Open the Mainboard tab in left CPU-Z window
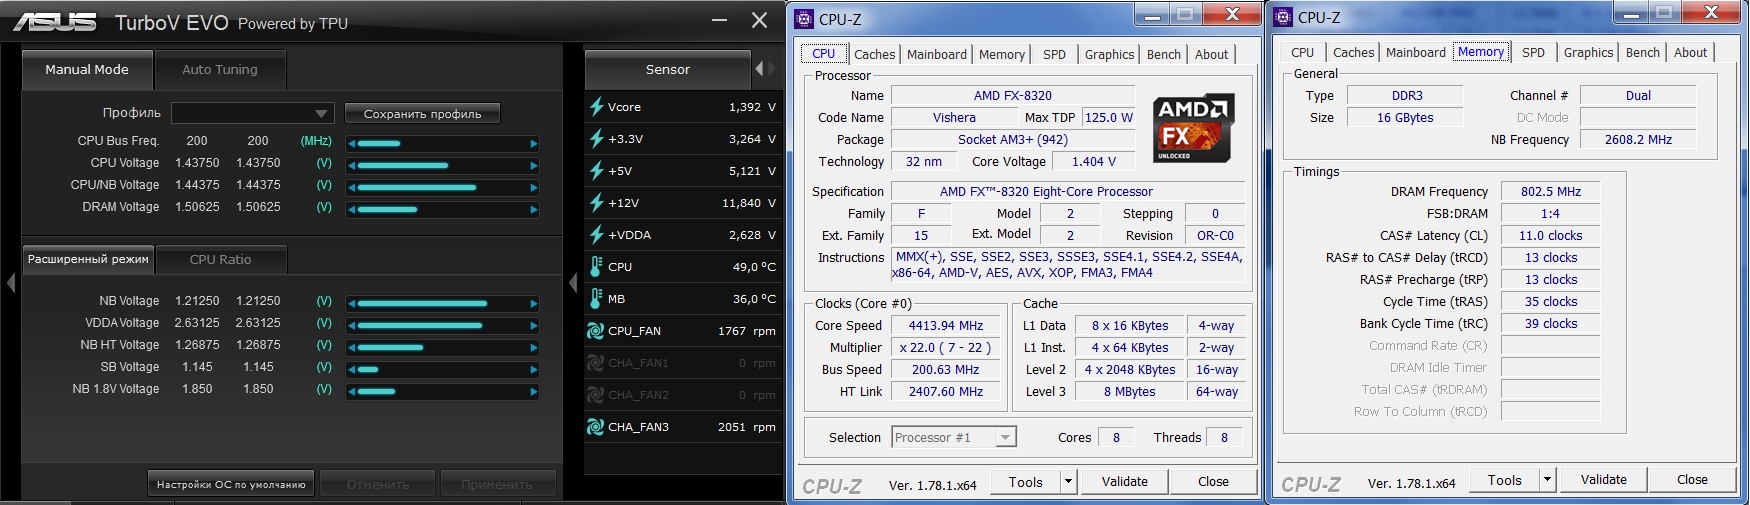Screen dimensions: 1750x505 point(937,55)
